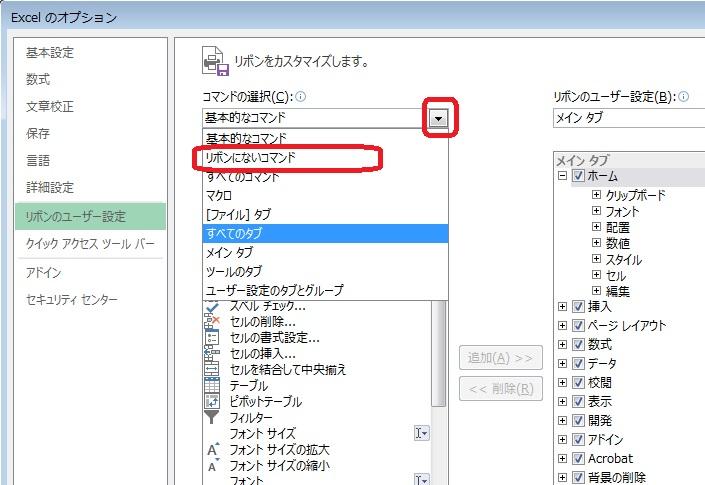
Task: Open the 詳細設定 options category
Action: pos(90,187)
